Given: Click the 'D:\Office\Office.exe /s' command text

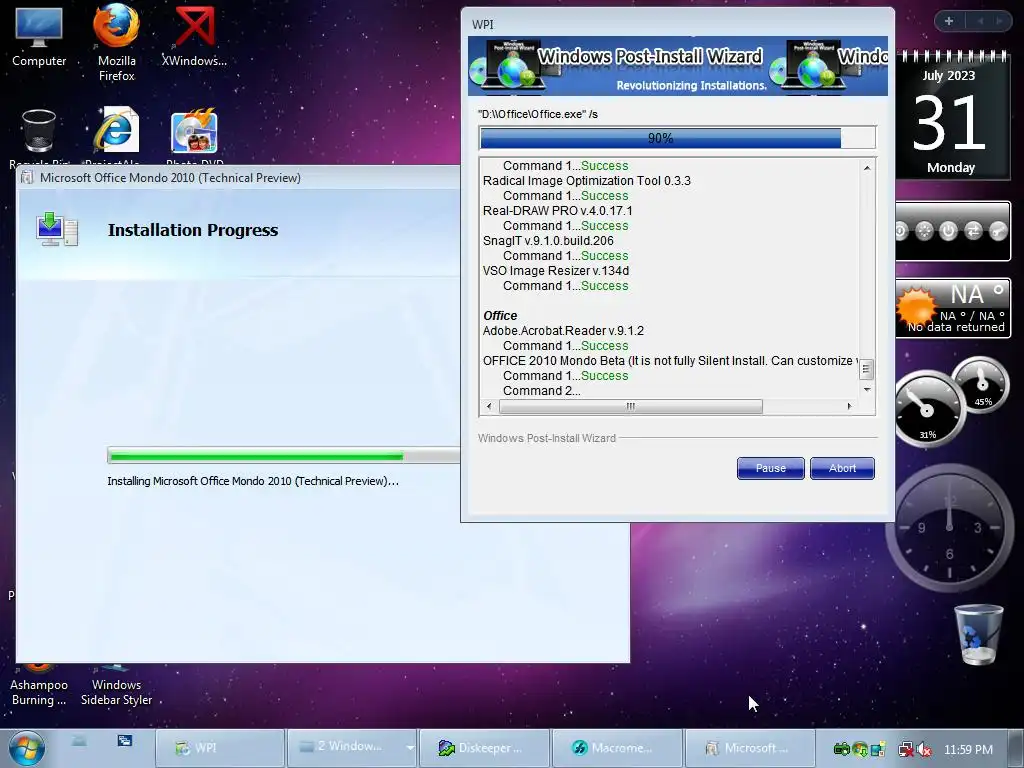Looking at the screenshot, I should pyautogui.click(x=537, y=114).
